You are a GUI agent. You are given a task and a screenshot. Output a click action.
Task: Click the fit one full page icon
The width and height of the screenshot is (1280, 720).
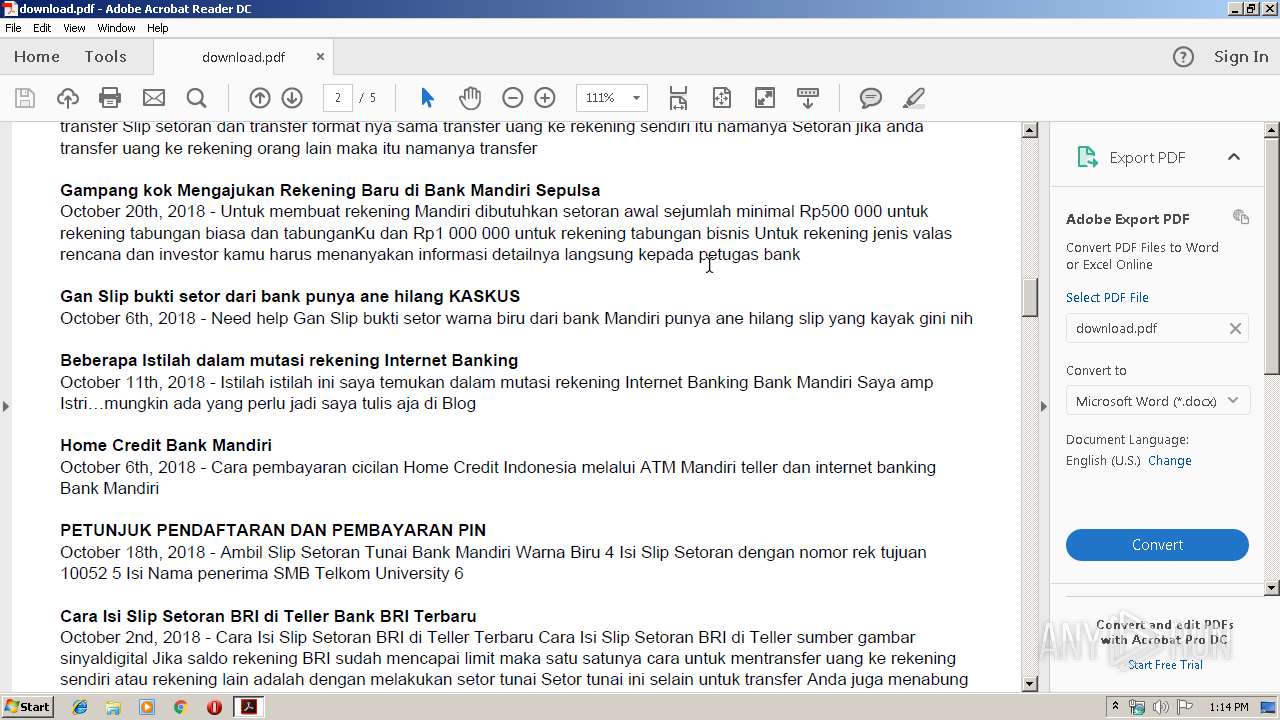point(721,97)
